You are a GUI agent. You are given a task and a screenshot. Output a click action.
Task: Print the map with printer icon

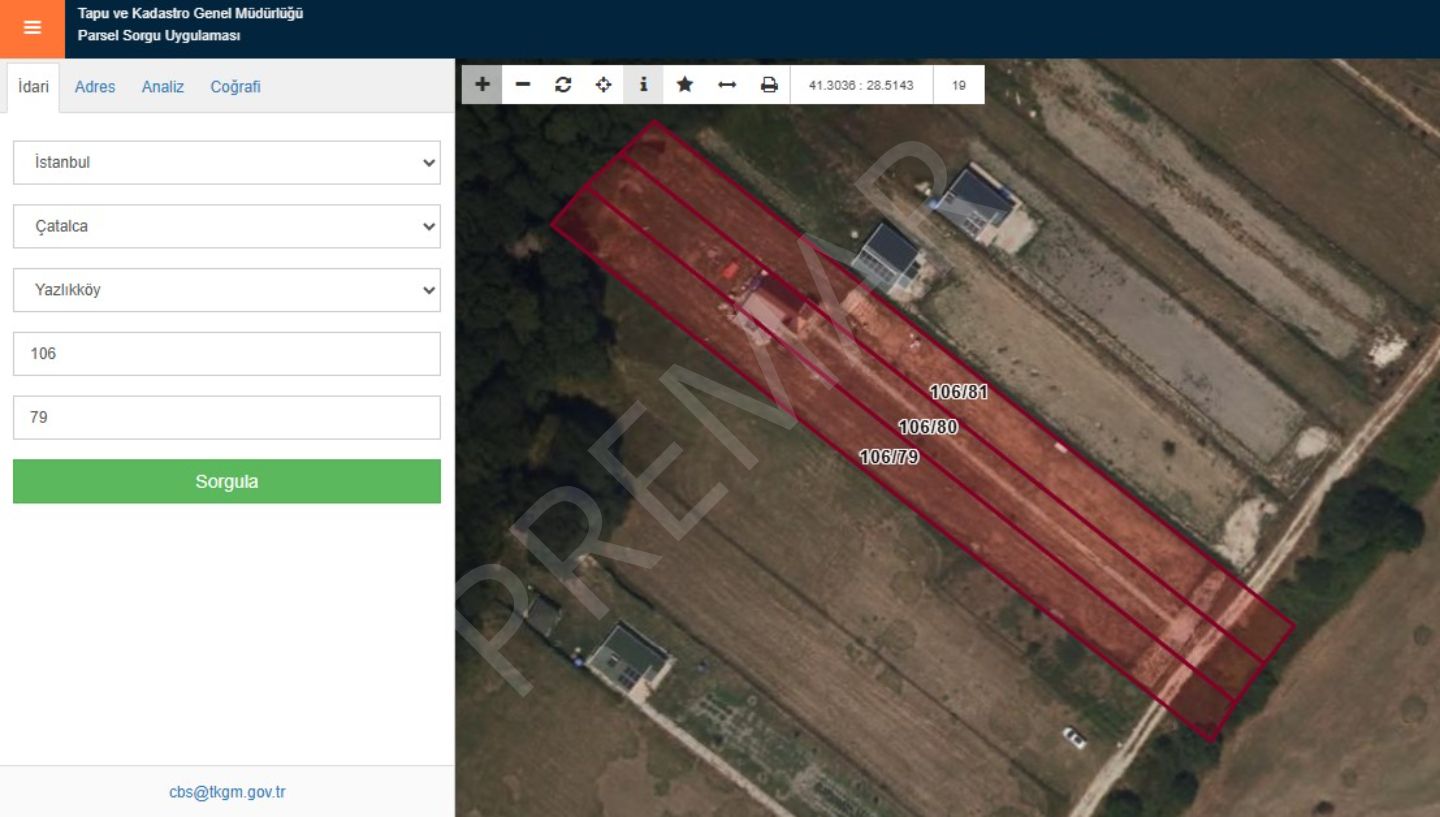768,85
